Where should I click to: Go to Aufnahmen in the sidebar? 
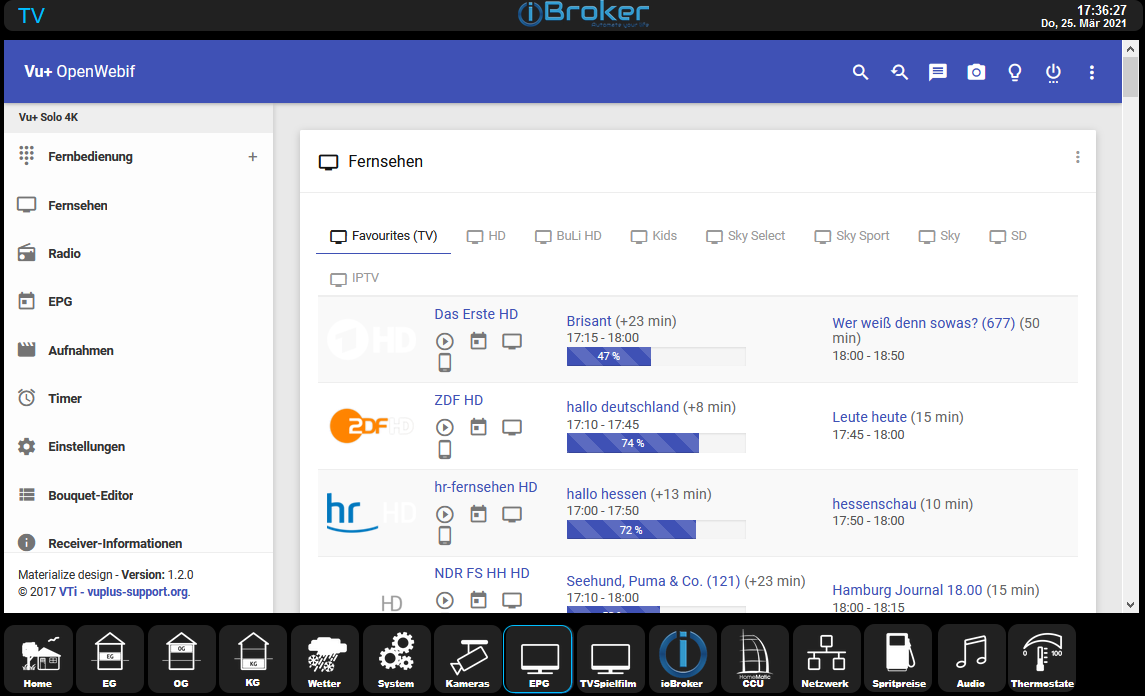tap(81, 351)
